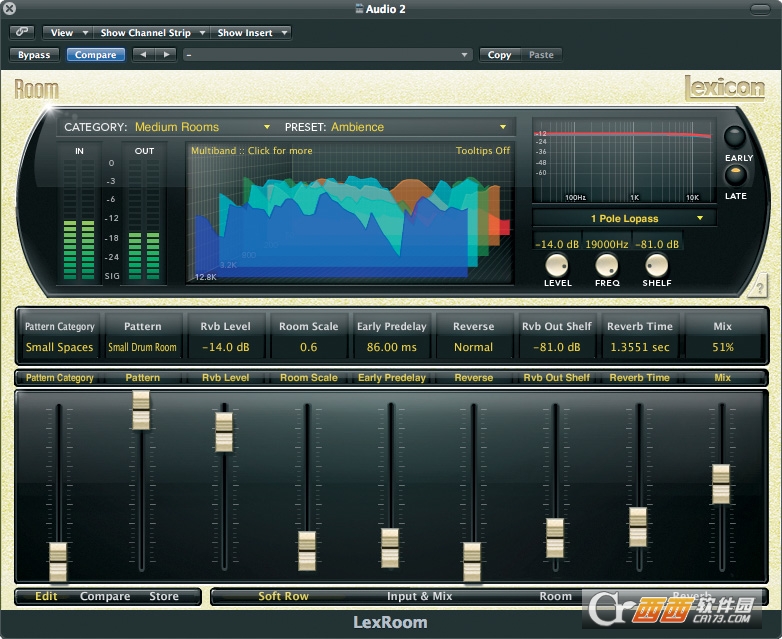
Task: Click the Pattern Category fader handle
Action: 58,562
